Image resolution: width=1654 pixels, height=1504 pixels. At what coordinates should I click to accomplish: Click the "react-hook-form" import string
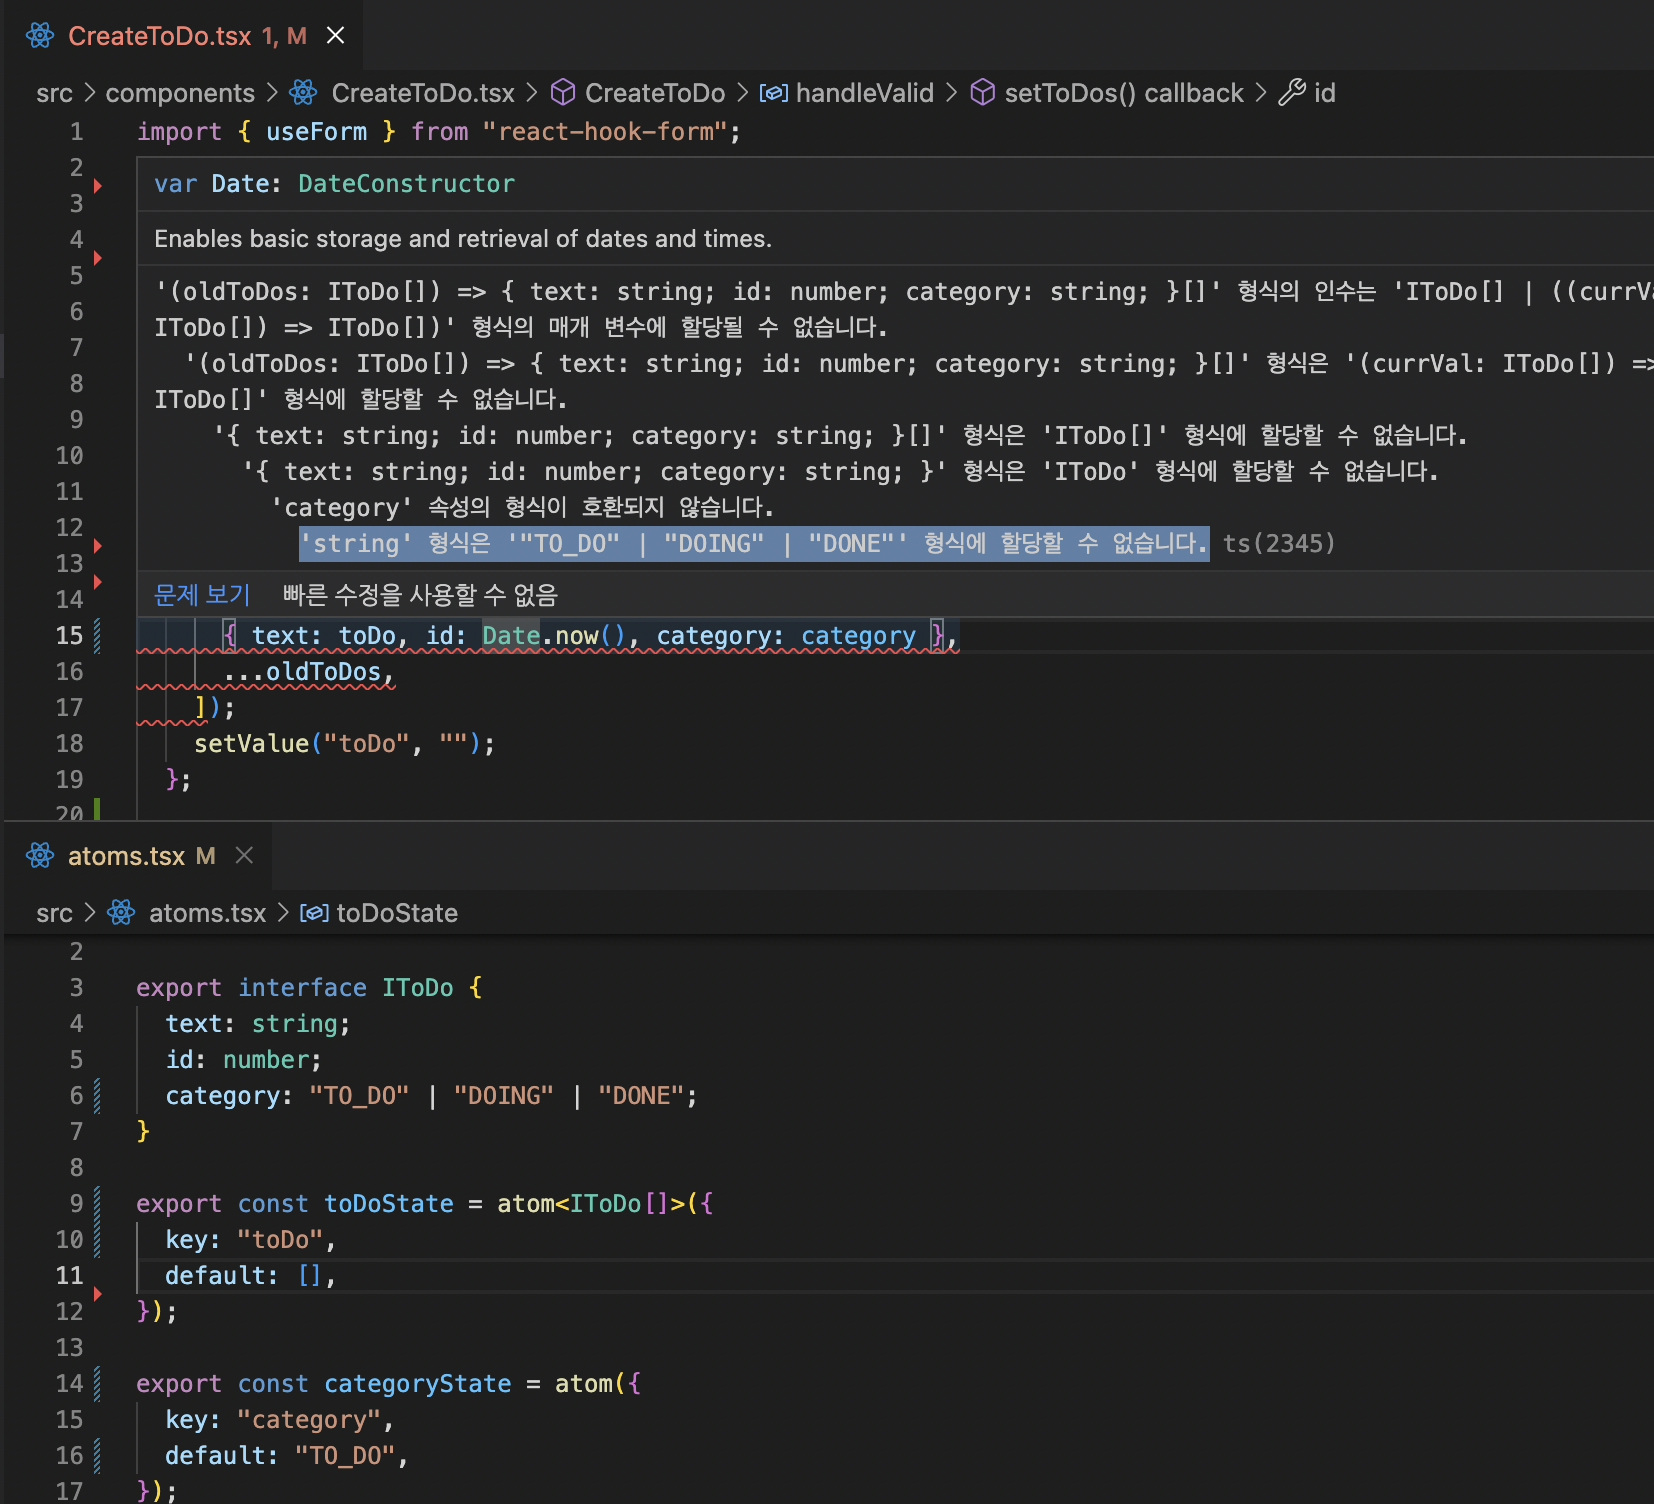tap(606, 132)
